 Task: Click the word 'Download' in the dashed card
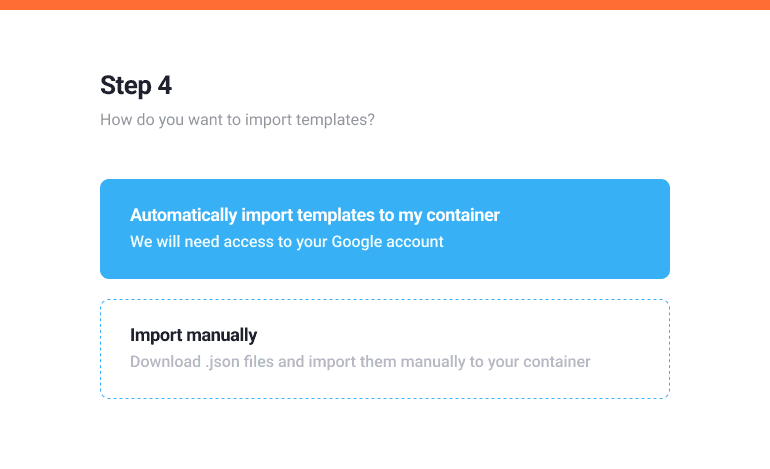tap(163, 361)
